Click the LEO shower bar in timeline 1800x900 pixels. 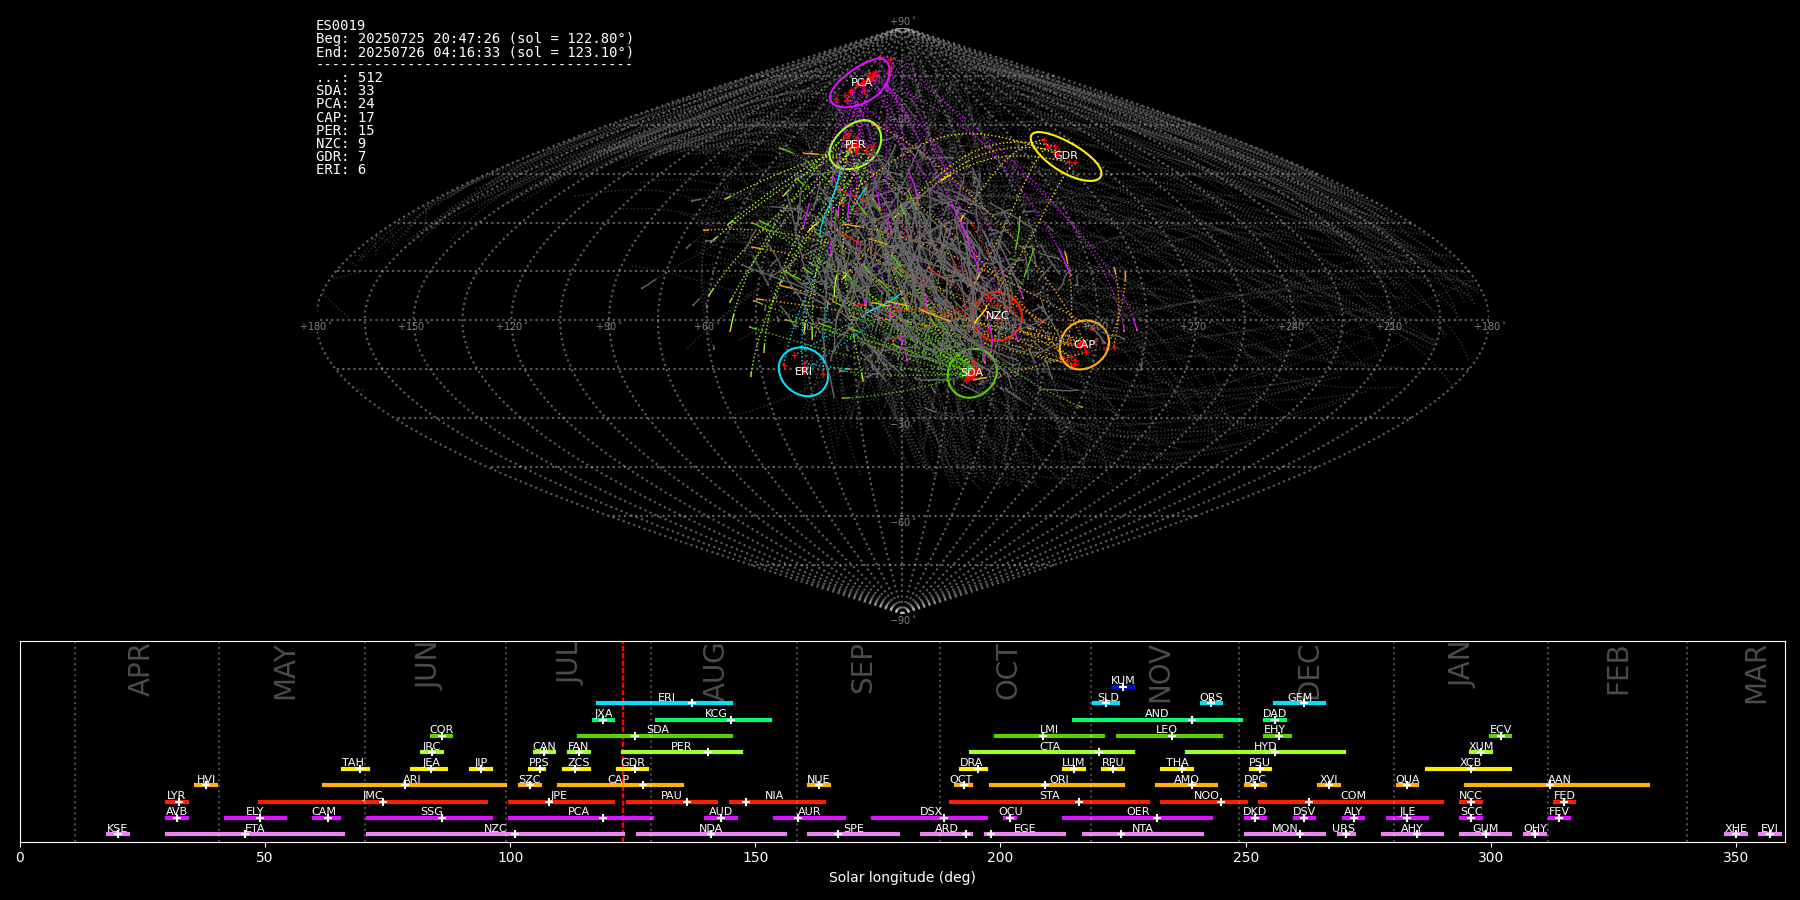pos(1169,736)
